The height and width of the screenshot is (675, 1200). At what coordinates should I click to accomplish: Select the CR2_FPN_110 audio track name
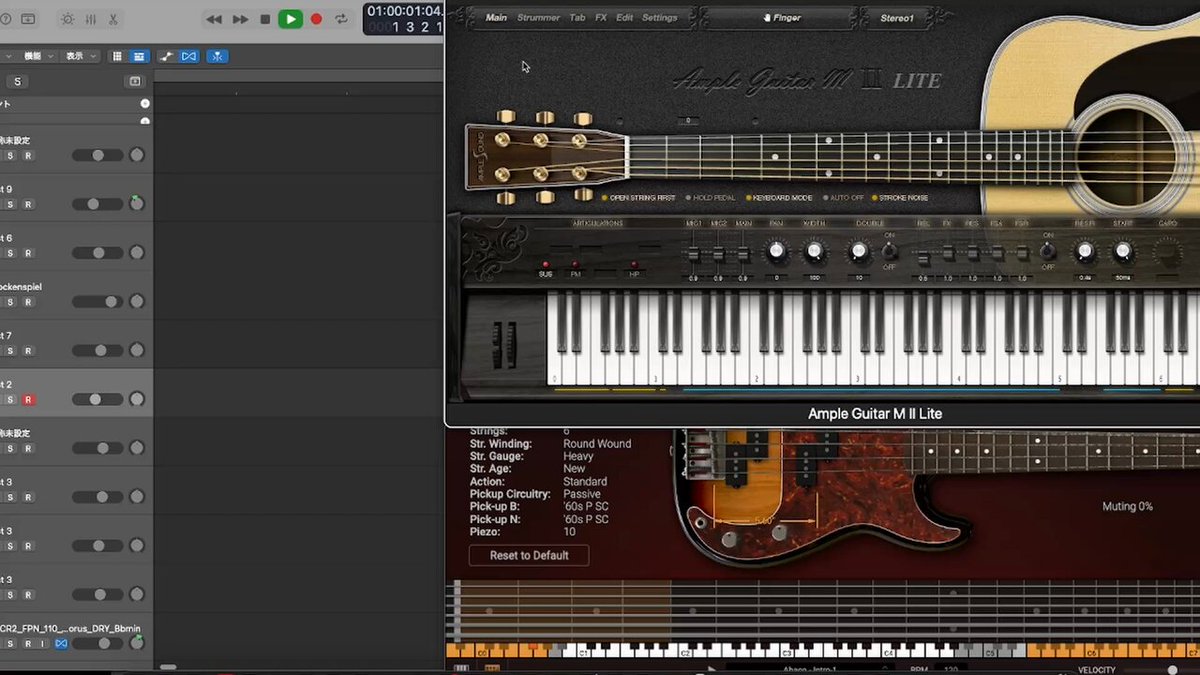pos(70,628)
